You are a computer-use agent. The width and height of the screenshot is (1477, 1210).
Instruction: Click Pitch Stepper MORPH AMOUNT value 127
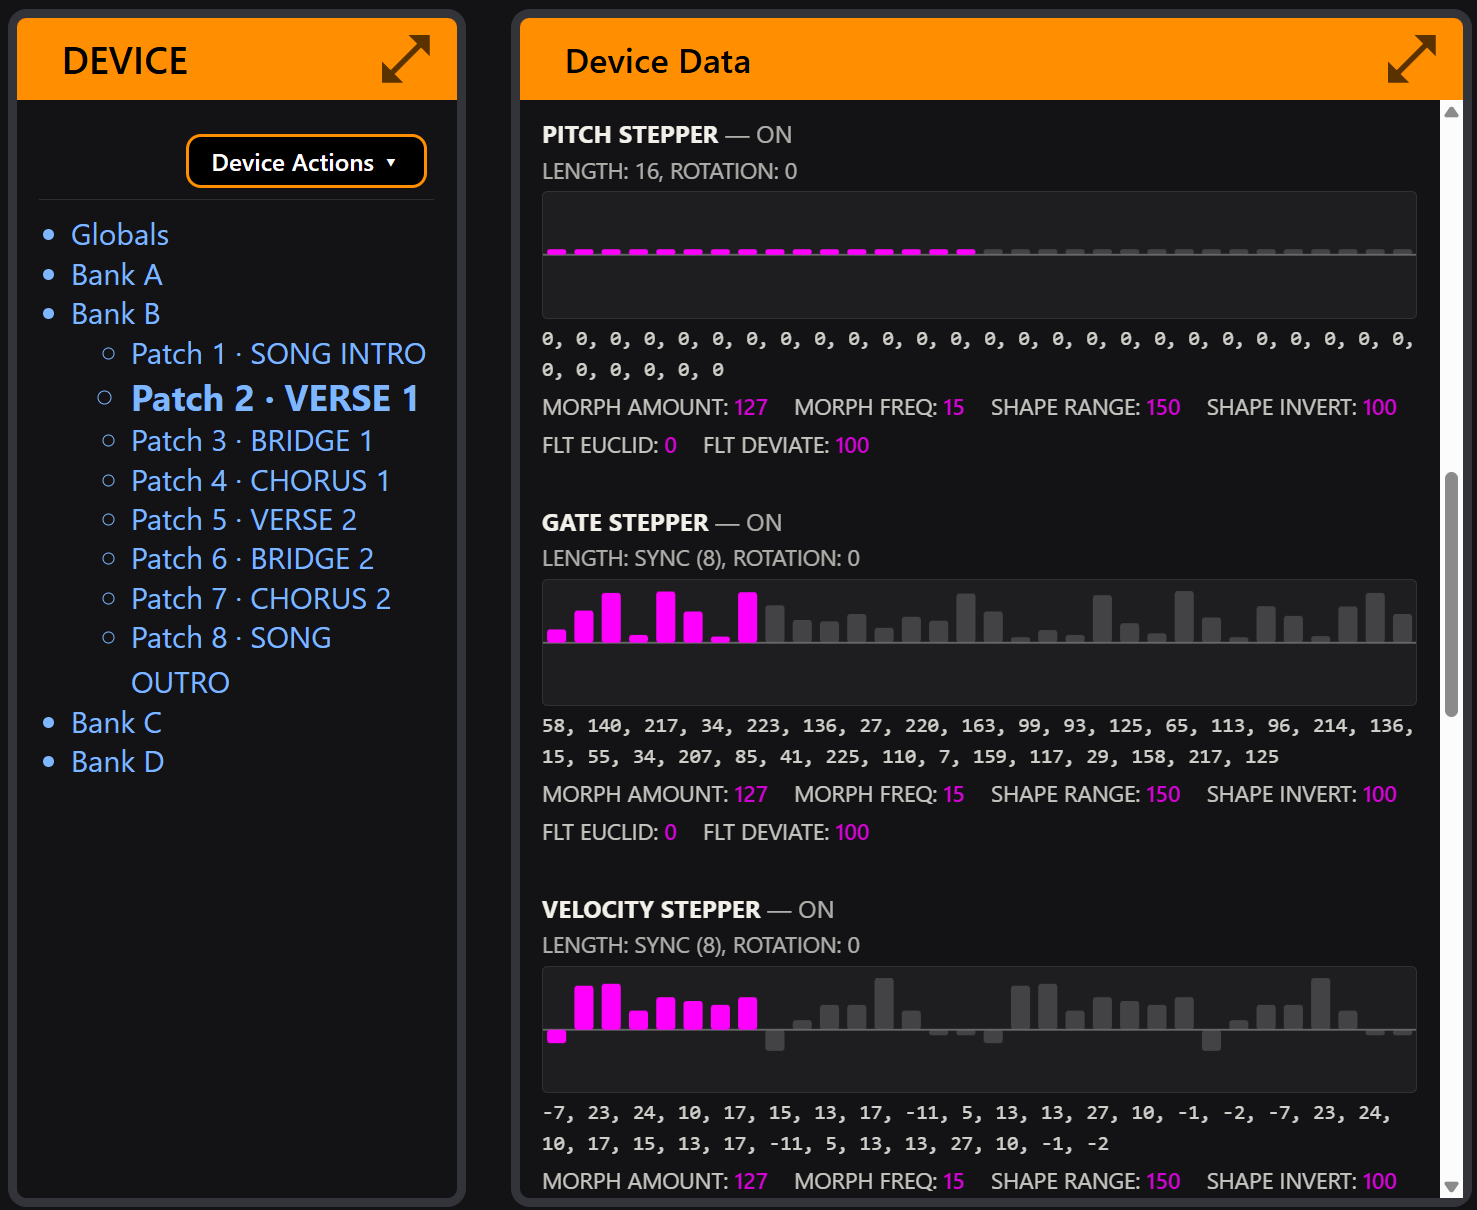(751, 407)
